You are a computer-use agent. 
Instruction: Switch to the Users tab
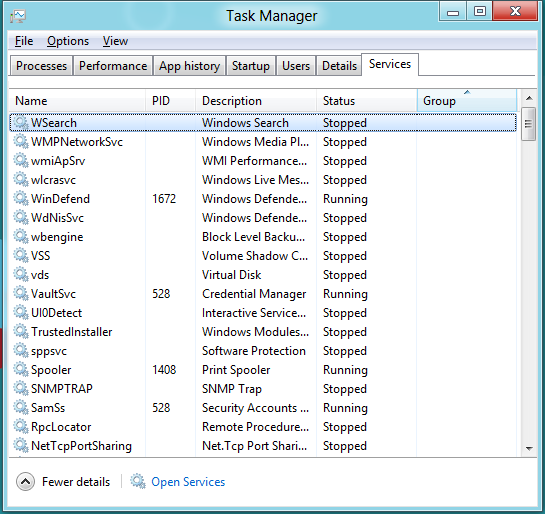point(296,66)
